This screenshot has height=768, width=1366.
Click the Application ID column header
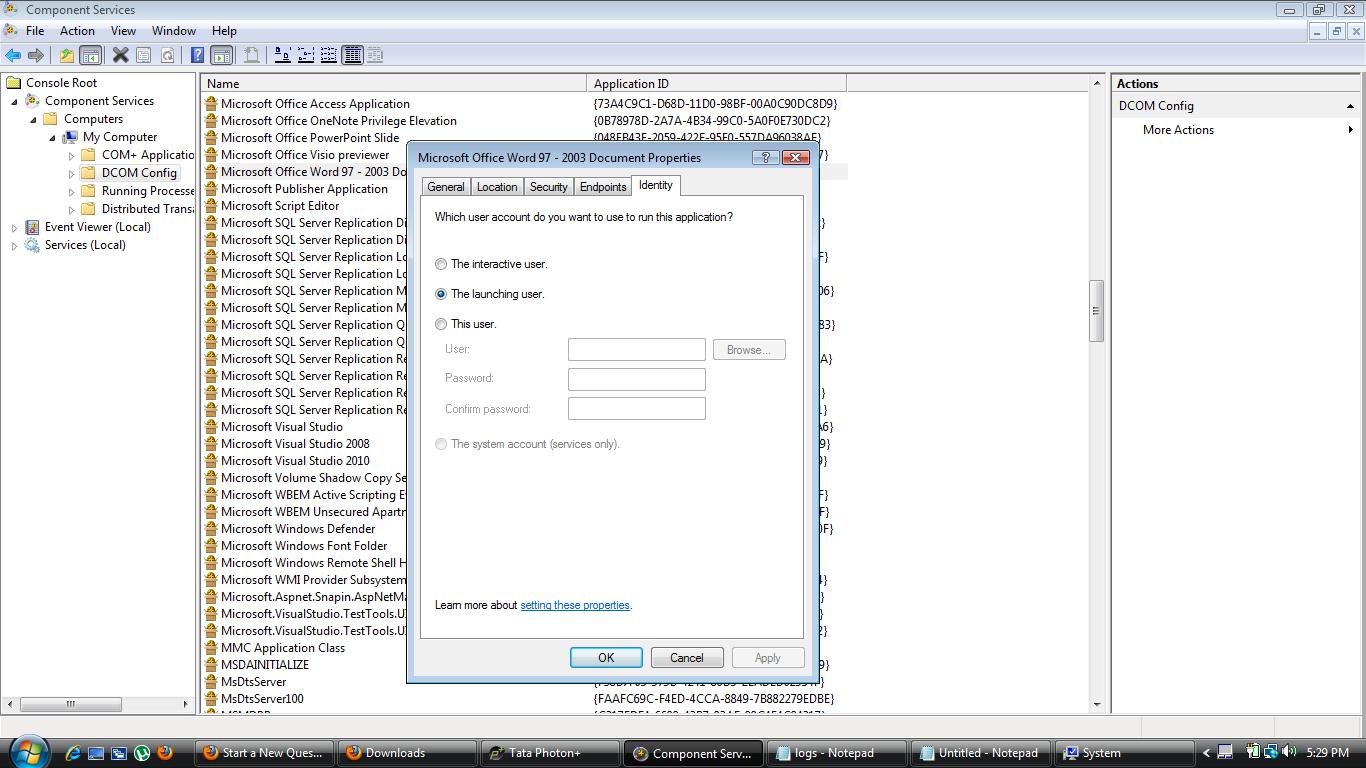click(716, 84)
